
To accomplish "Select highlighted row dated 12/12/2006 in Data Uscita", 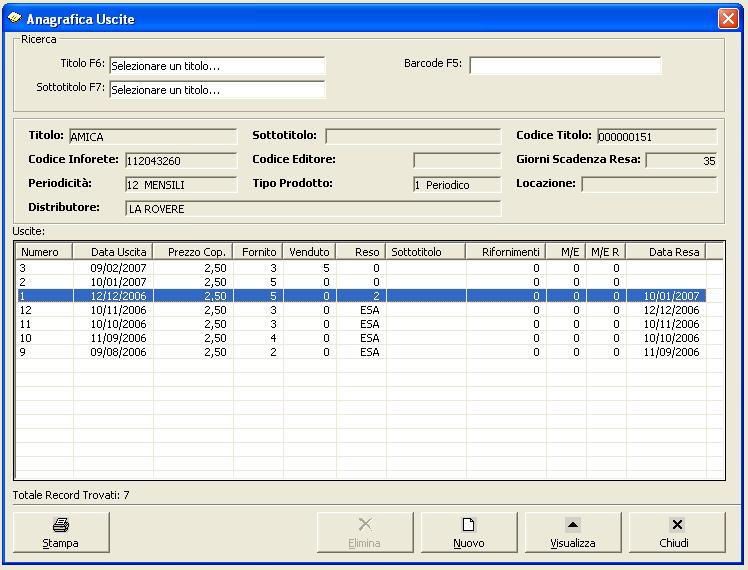I will point(362,296).
